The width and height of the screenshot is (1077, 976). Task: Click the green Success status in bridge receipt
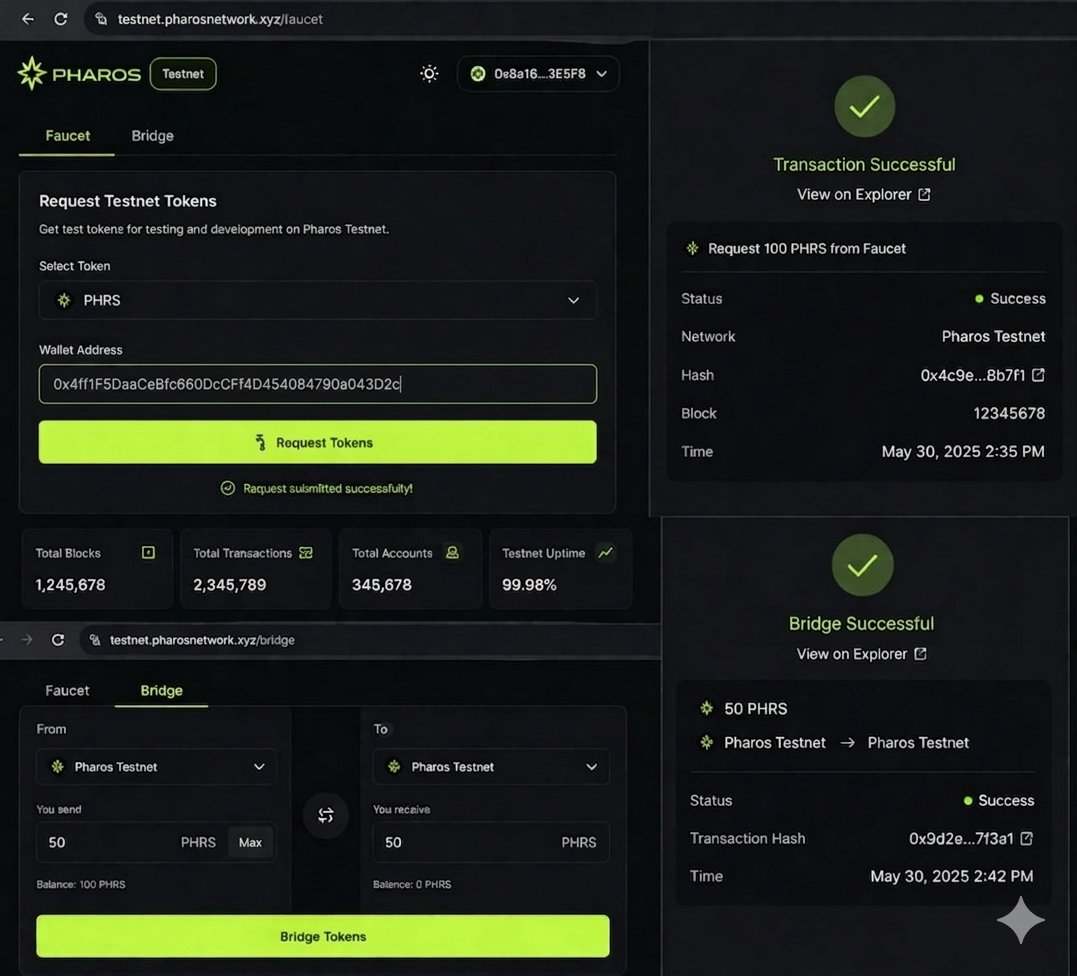(999, 800)
